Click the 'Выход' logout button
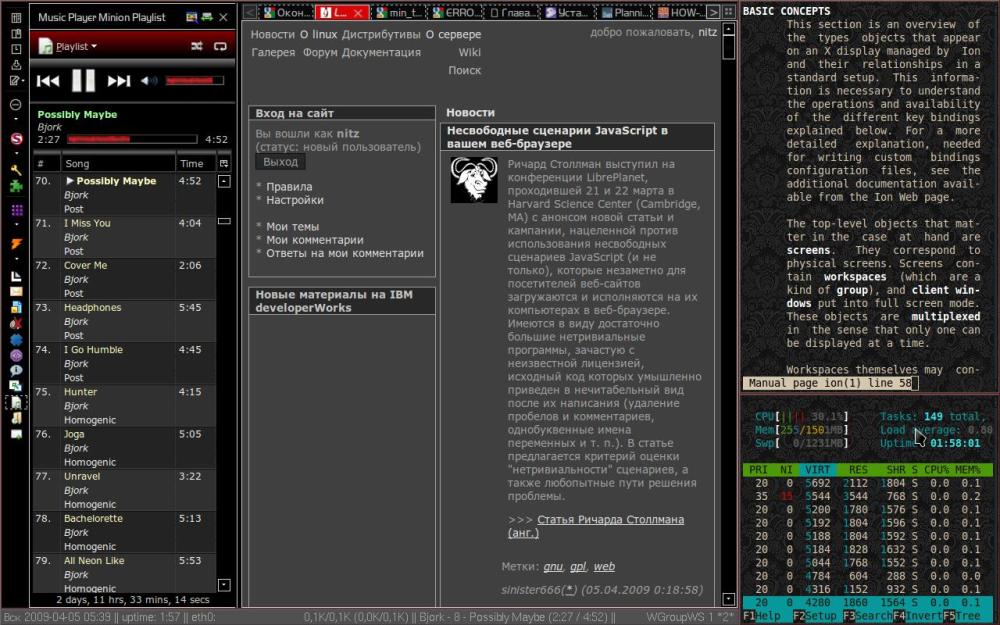Screen dimensions: 1000x625 point(281,162)
